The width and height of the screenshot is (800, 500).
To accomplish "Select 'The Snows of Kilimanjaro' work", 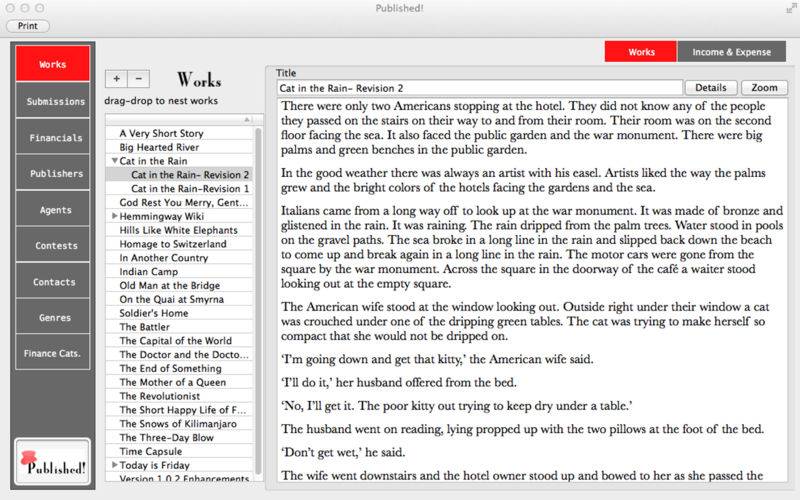I will pos(179,423).
